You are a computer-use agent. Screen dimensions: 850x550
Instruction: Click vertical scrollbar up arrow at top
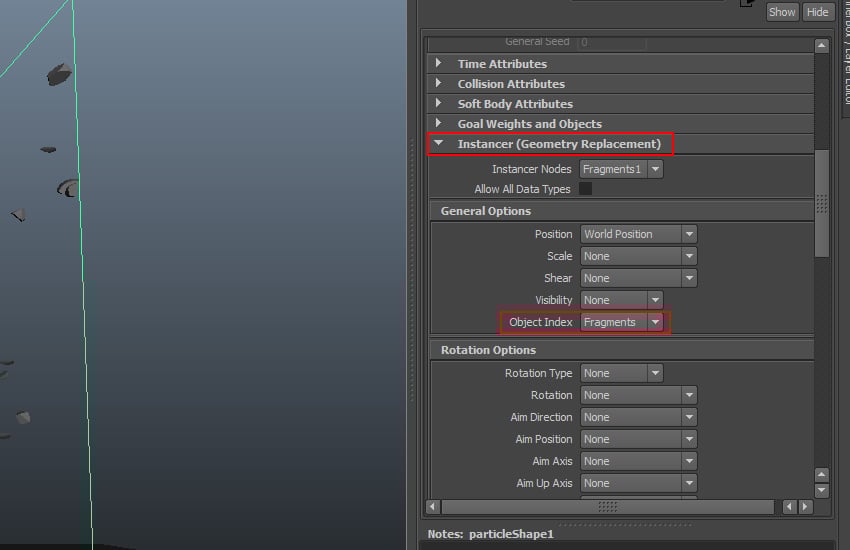coord(821,46)
